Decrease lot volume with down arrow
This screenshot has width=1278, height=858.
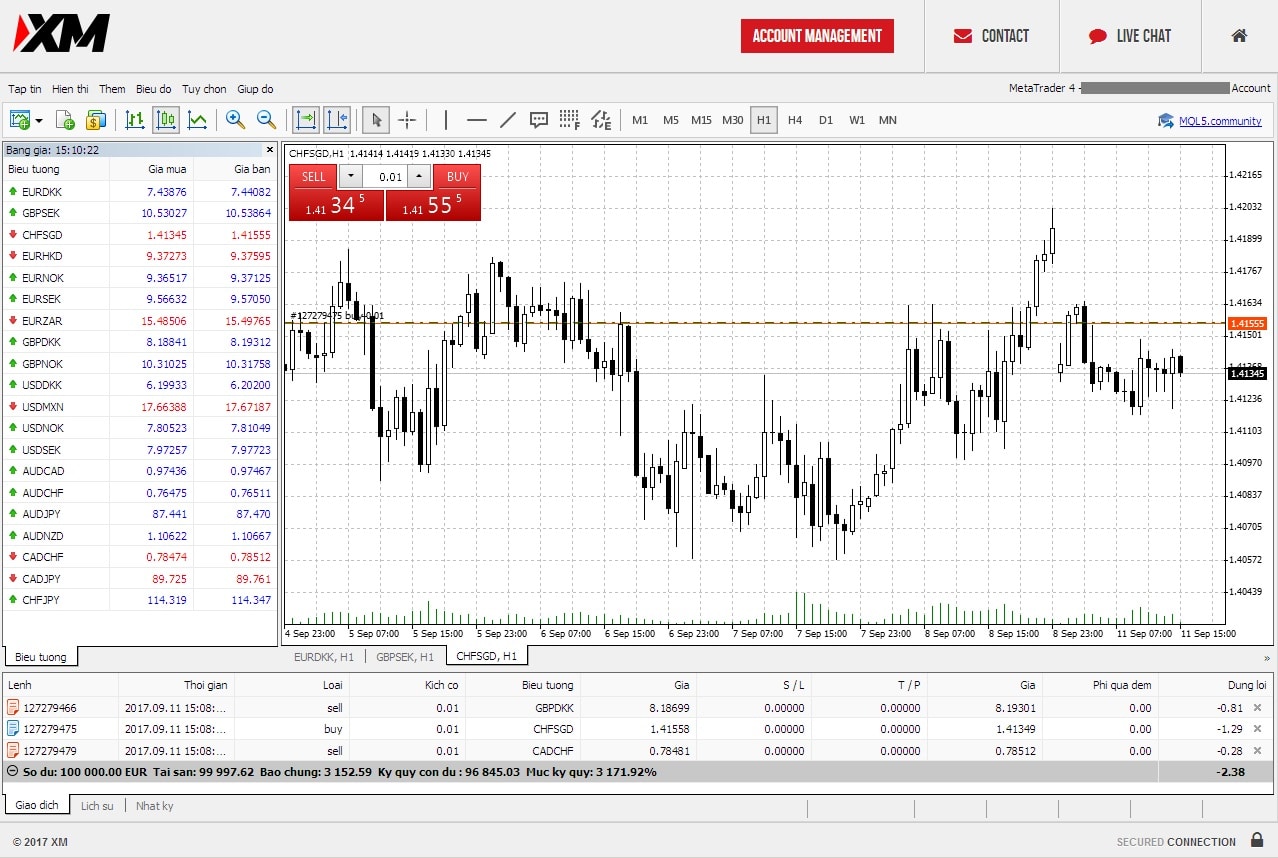tap(350, 176)
